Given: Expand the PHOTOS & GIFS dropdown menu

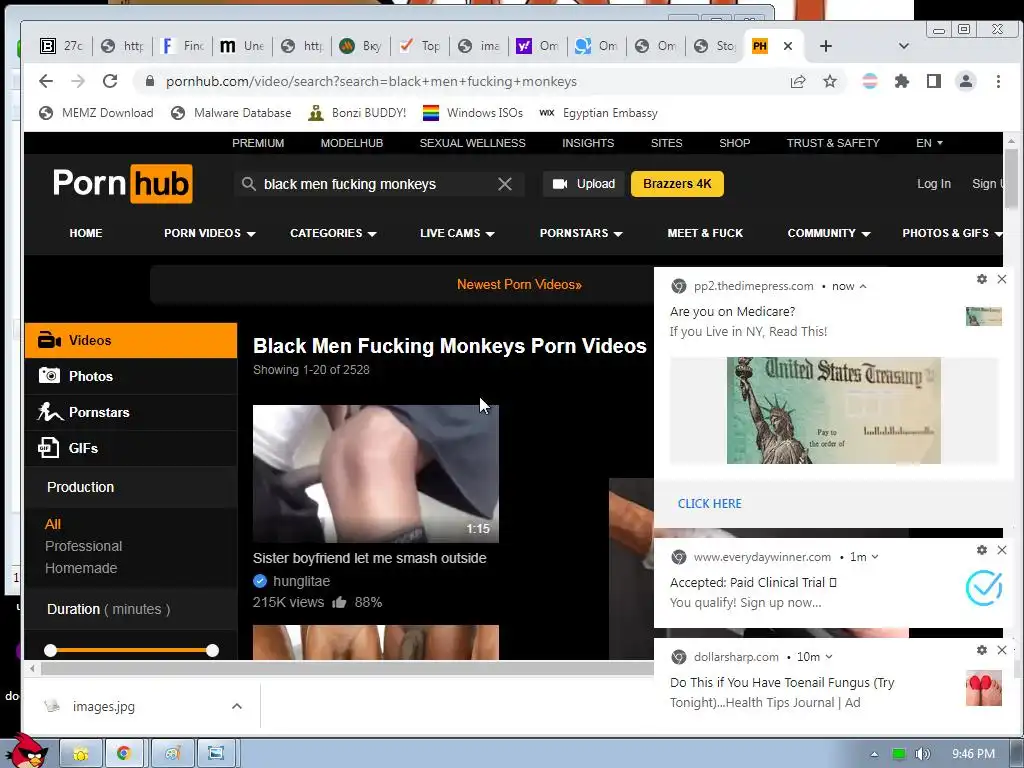Looking at the screenshot, I should point(952,233).
